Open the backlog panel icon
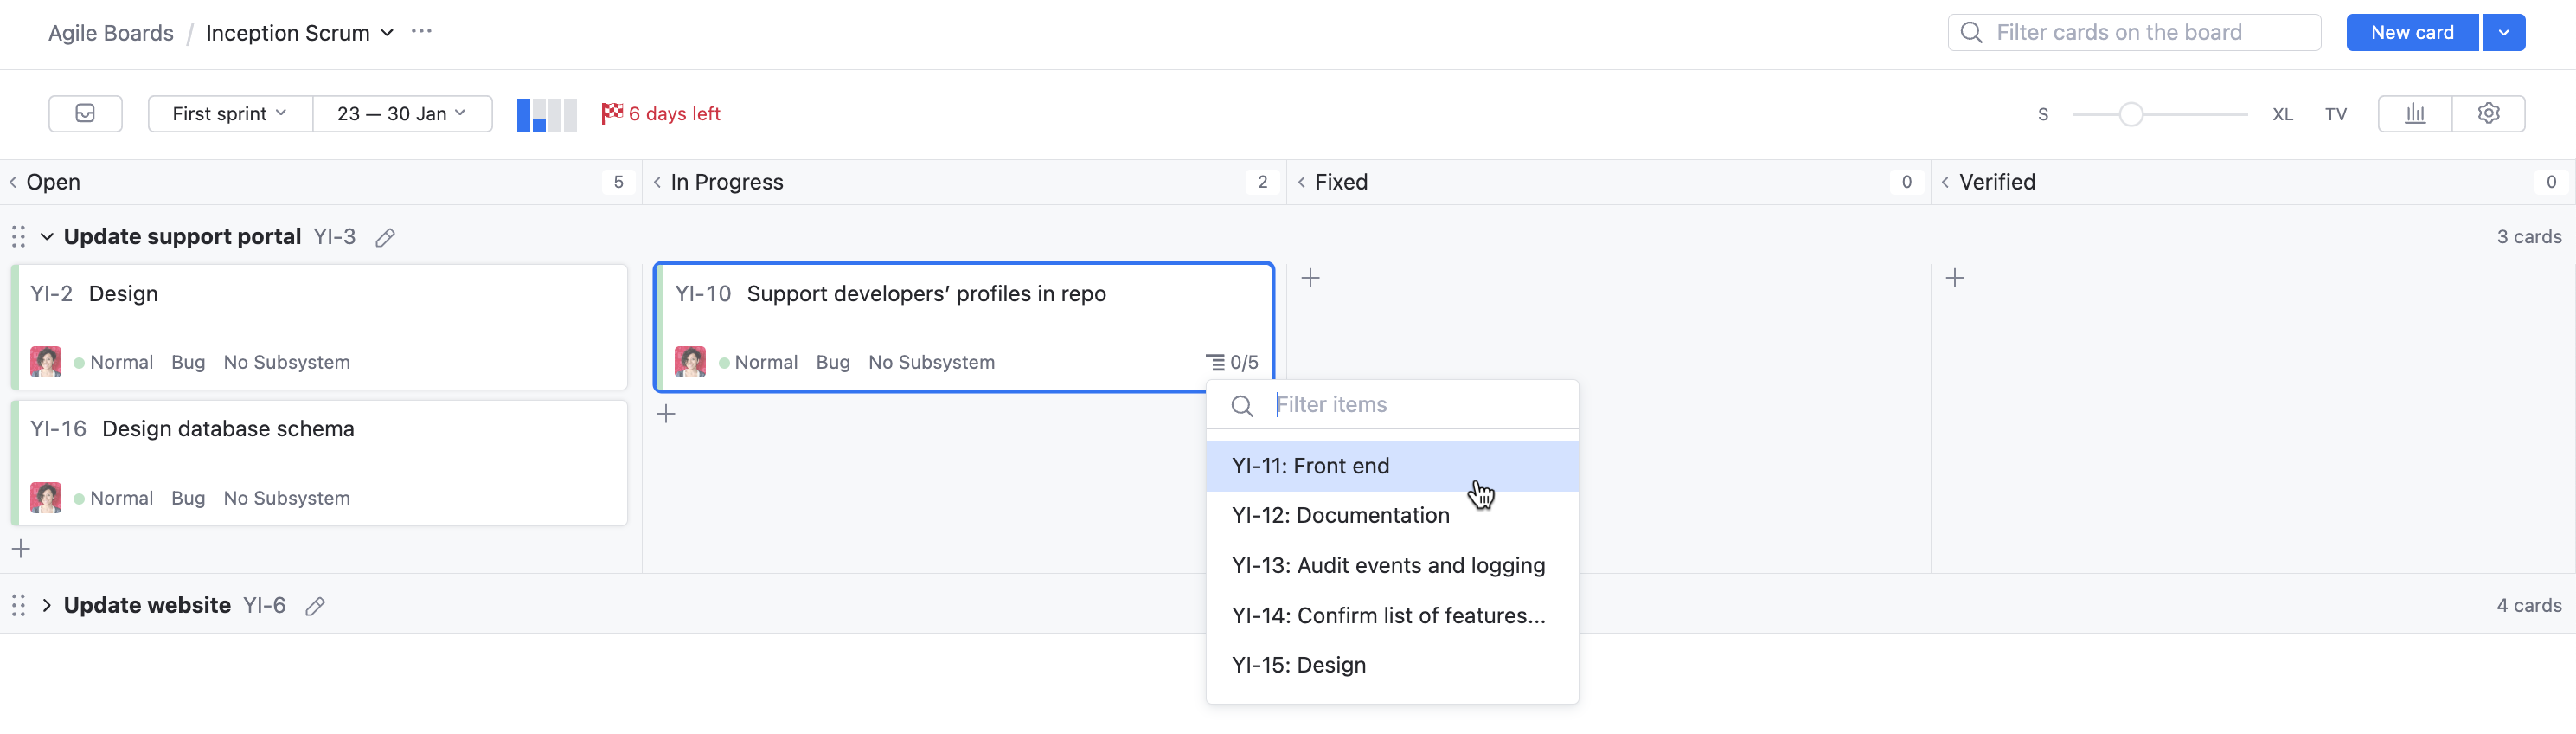 (85, 114)
